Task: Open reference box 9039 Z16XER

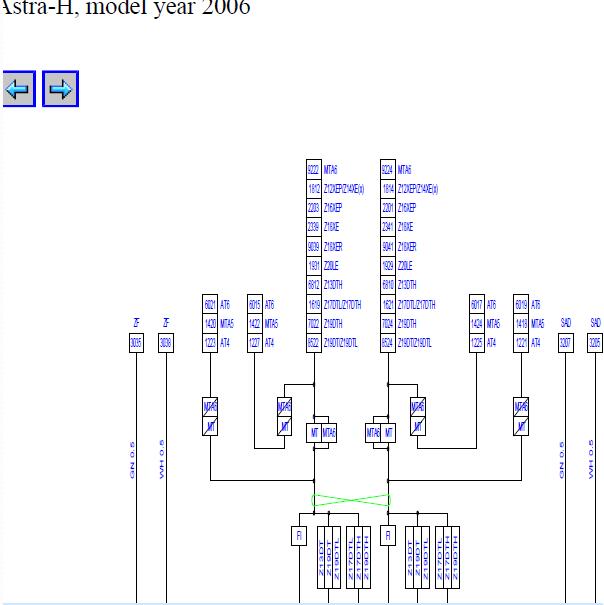Action: pos(314,247)
